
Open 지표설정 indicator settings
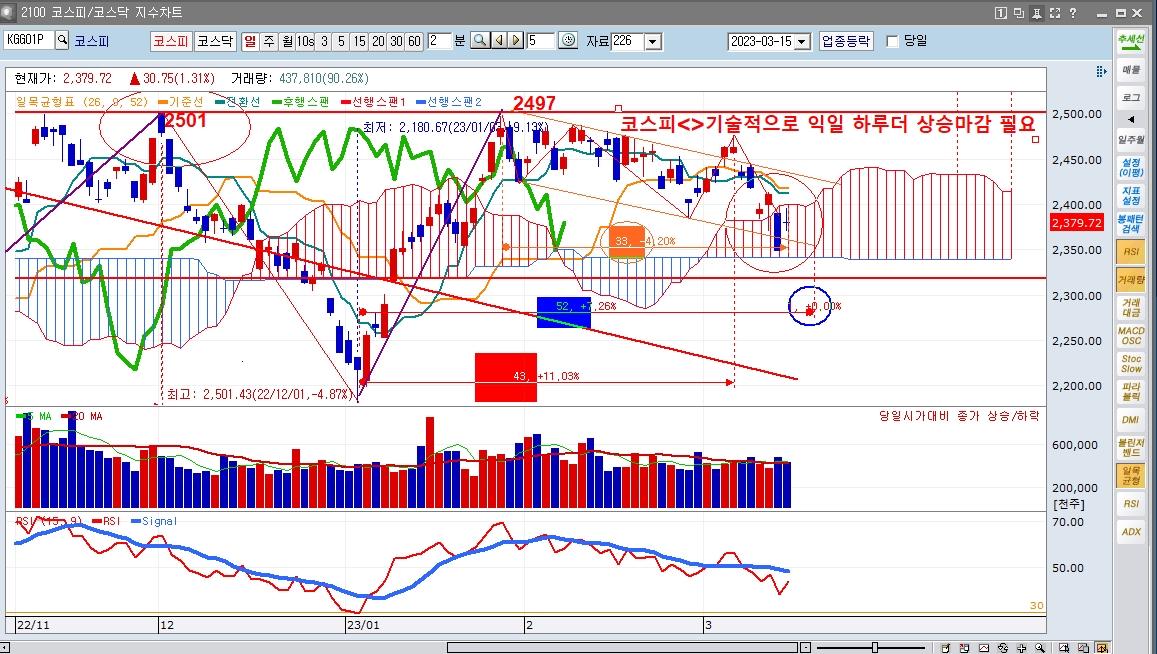1130,196
